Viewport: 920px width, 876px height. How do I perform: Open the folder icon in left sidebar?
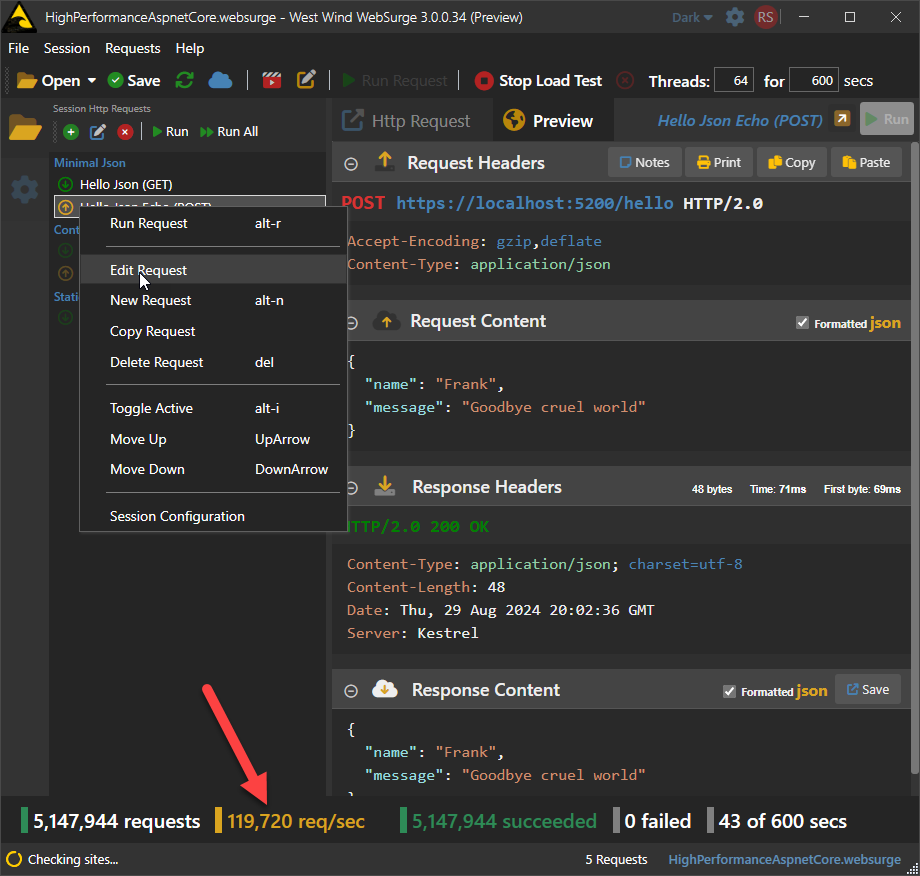point(25,128)
